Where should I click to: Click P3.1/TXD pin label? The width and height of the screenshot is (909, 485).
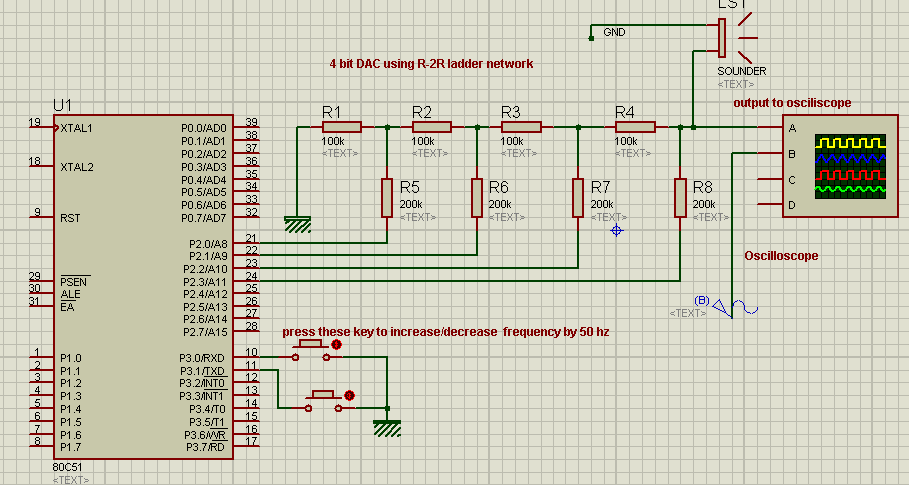point(202,371)
